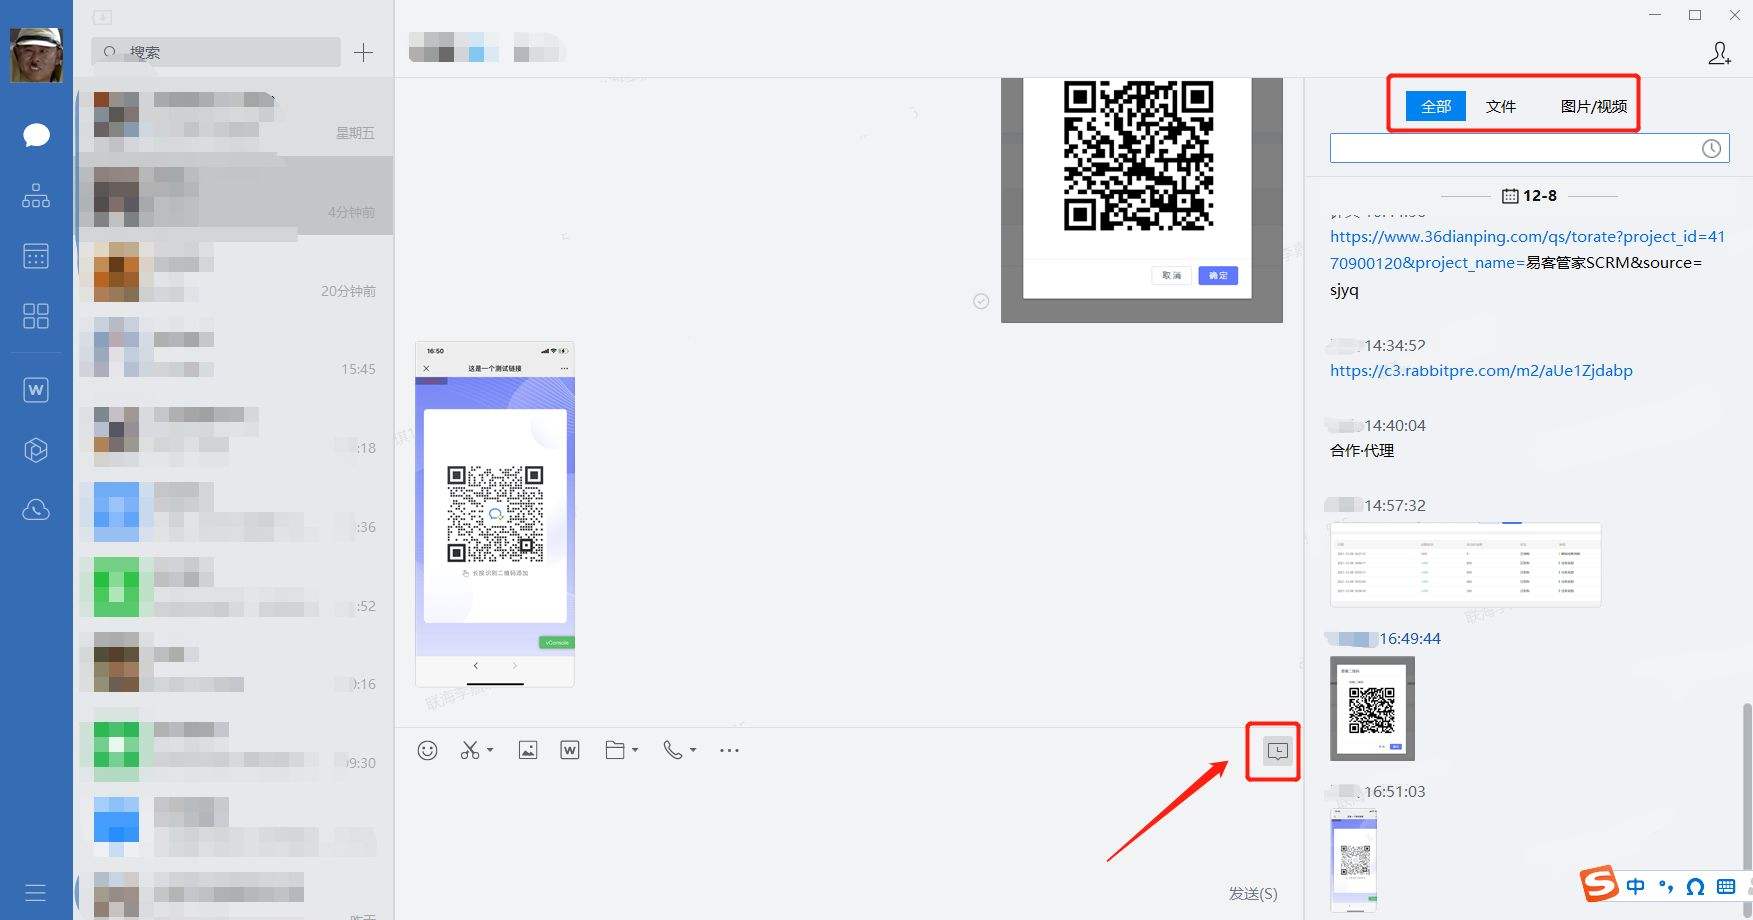Image resolution: width=1753 pixels, height=920 pixels.
Task: Open the hamburger menu at sidebar bottom
Action: 36,893
